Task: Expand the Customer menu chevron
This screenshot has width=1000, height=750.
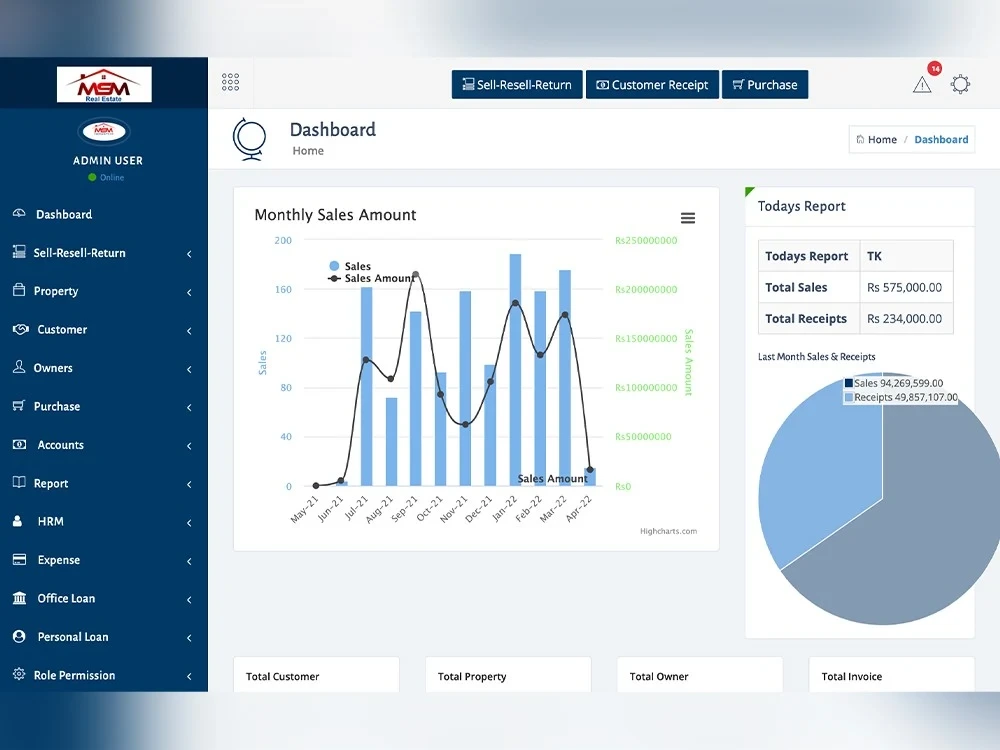Action: [189, 330]
